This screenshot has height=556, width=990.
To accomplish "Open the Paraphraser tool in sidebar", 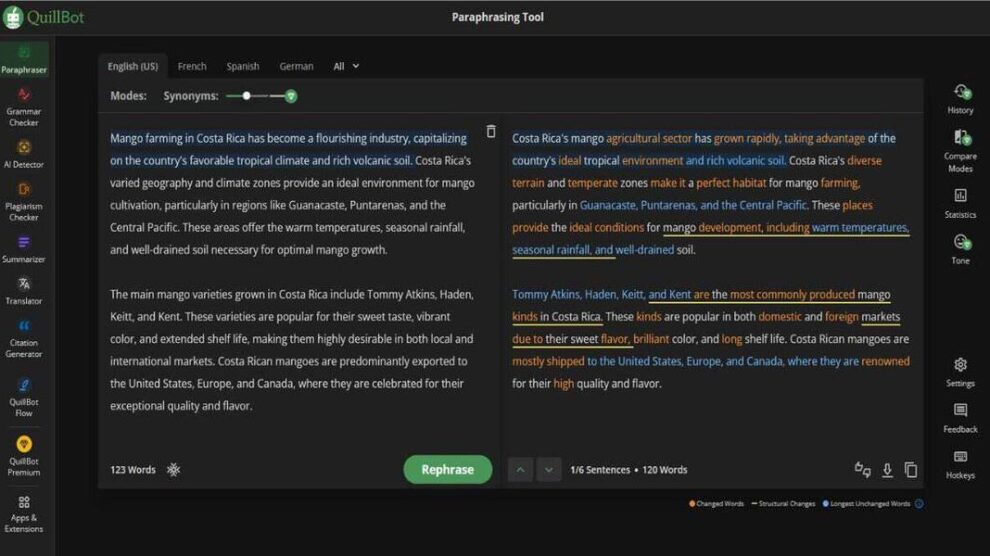I will pos(24,60).
